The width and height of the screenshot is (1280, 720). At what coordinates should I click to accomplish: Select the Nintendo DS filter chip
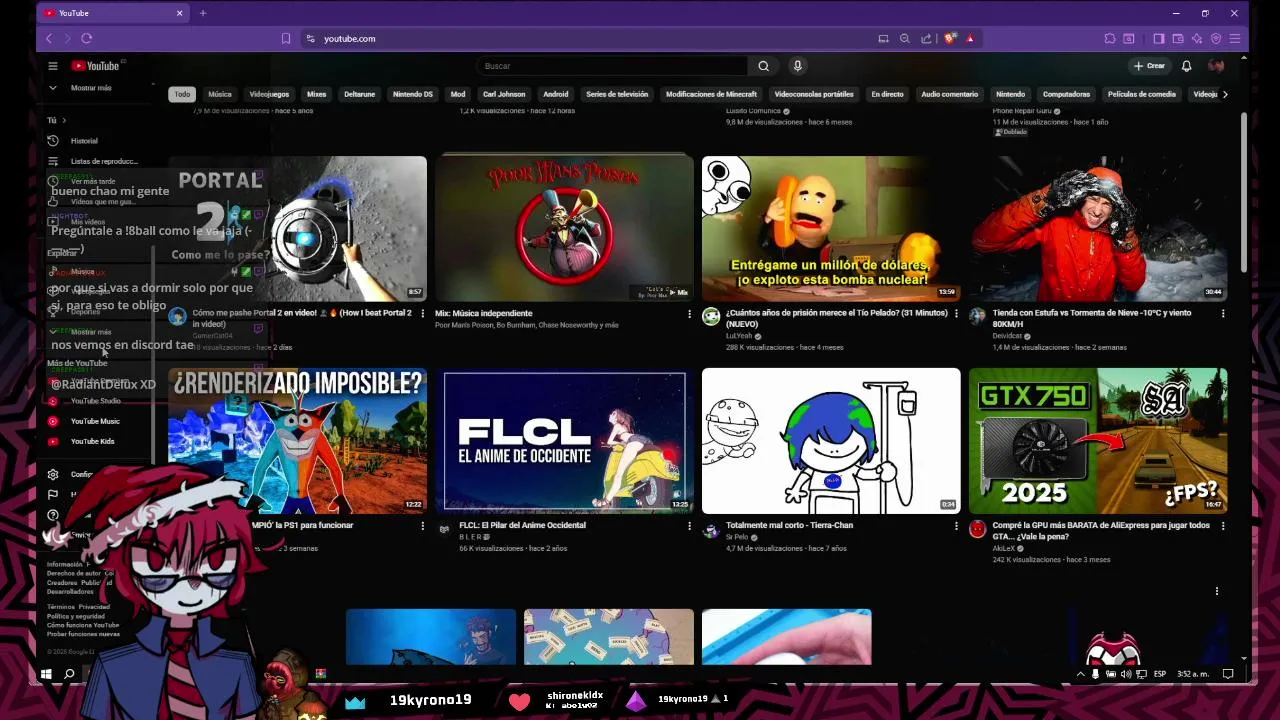413,94
